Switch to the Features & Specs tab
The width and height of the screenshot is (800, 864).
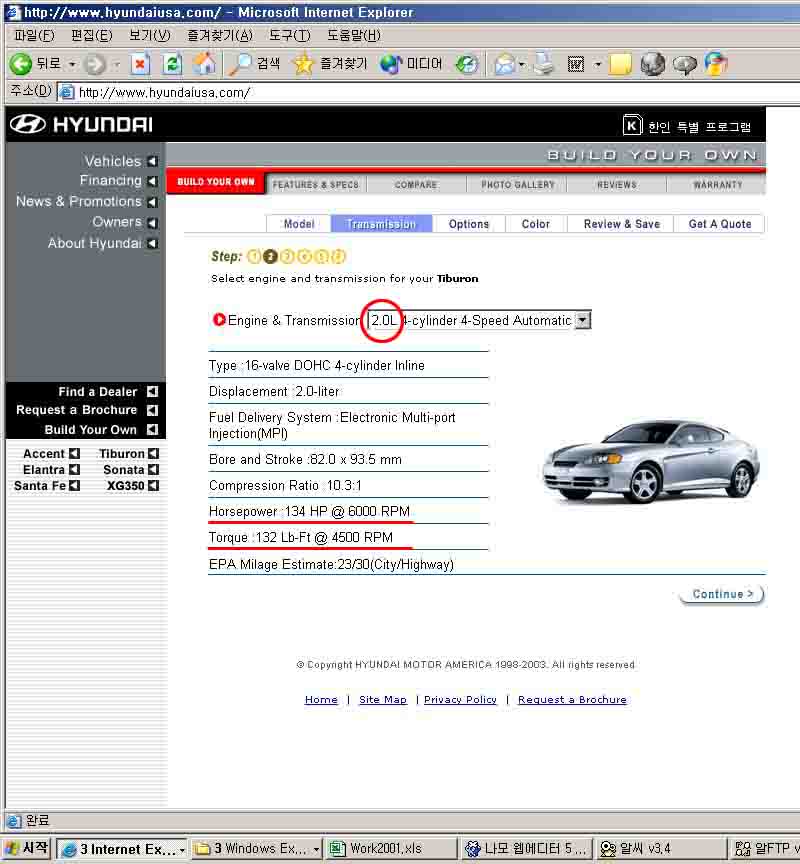(316, 185)
